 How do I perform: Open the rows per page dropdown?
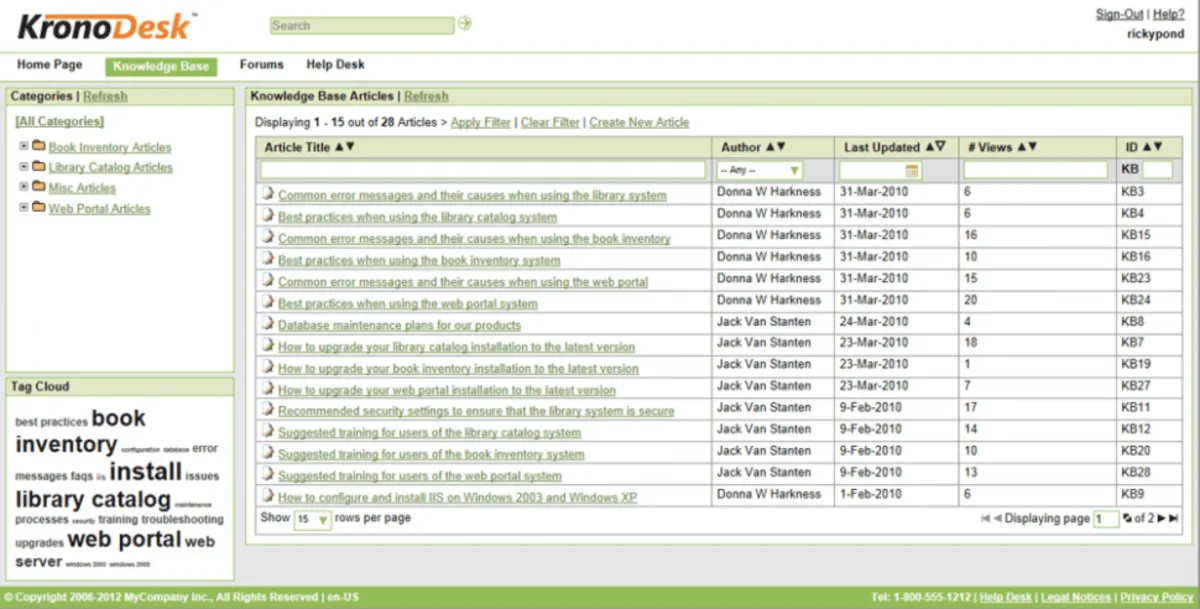tap(312, 519)
